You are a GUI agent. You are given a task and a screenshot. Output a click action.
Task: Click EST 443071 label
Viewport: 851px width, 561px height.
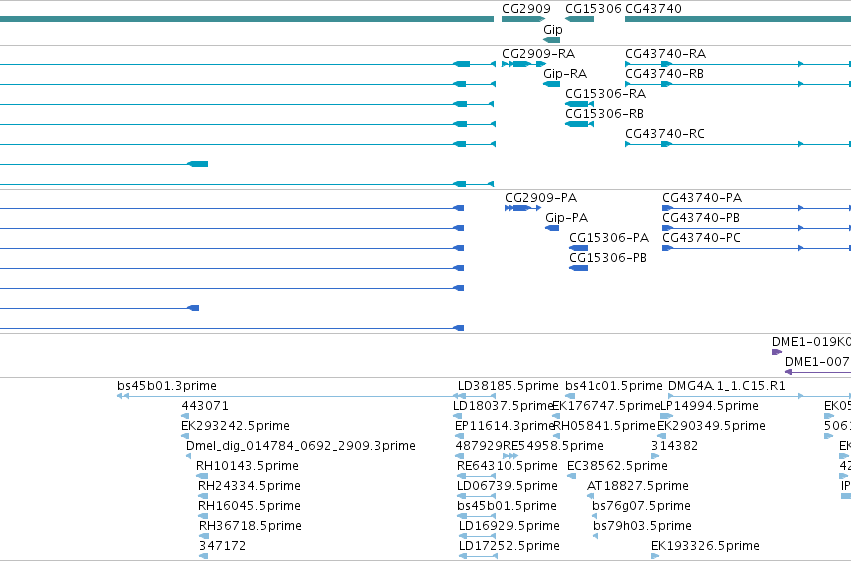point(205,406)
